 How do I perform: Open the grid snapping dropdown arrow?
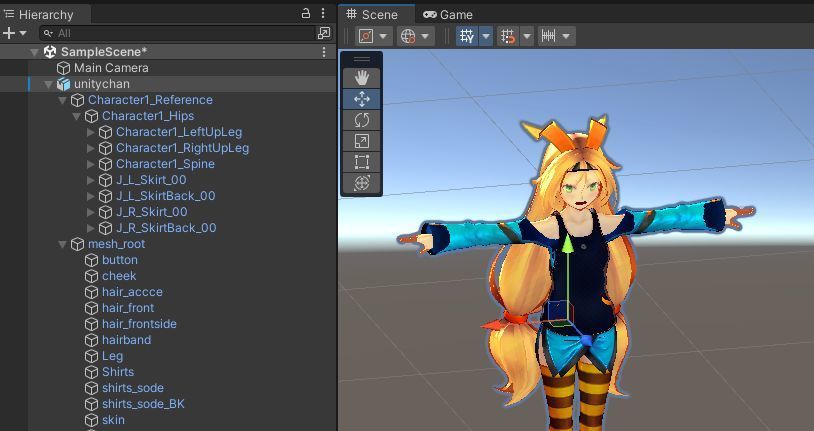[x=527, y=36]
